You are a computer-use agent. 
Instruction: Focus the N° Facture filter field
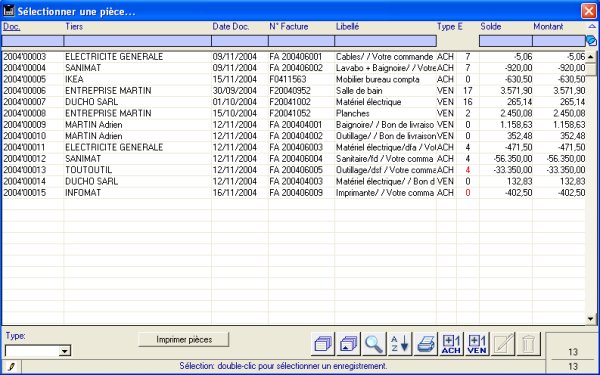302,41
